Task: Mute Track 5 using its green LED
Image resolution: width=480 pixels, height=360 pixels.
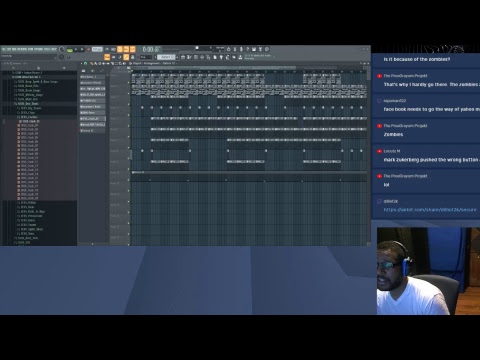Action: pyautogui.click(x=129, y=126)
